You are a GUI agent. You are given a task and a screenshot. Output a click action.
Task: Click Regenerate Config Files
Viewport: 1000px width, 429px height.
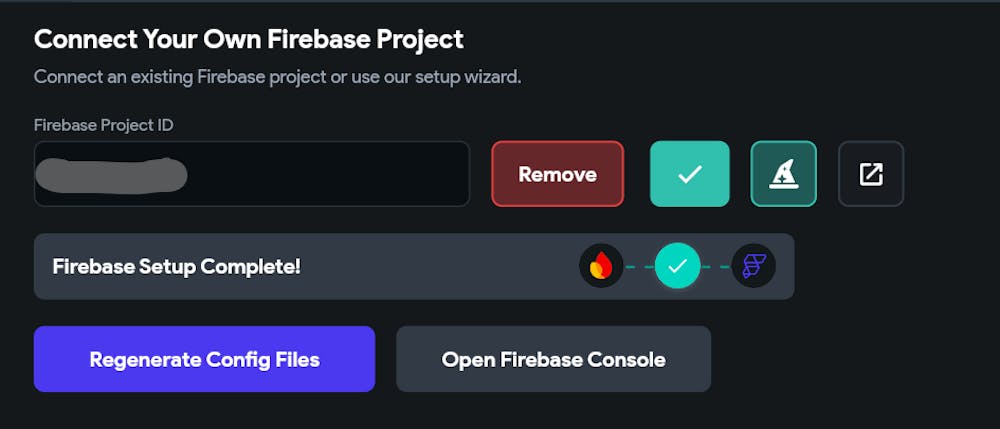pos(204,359)
